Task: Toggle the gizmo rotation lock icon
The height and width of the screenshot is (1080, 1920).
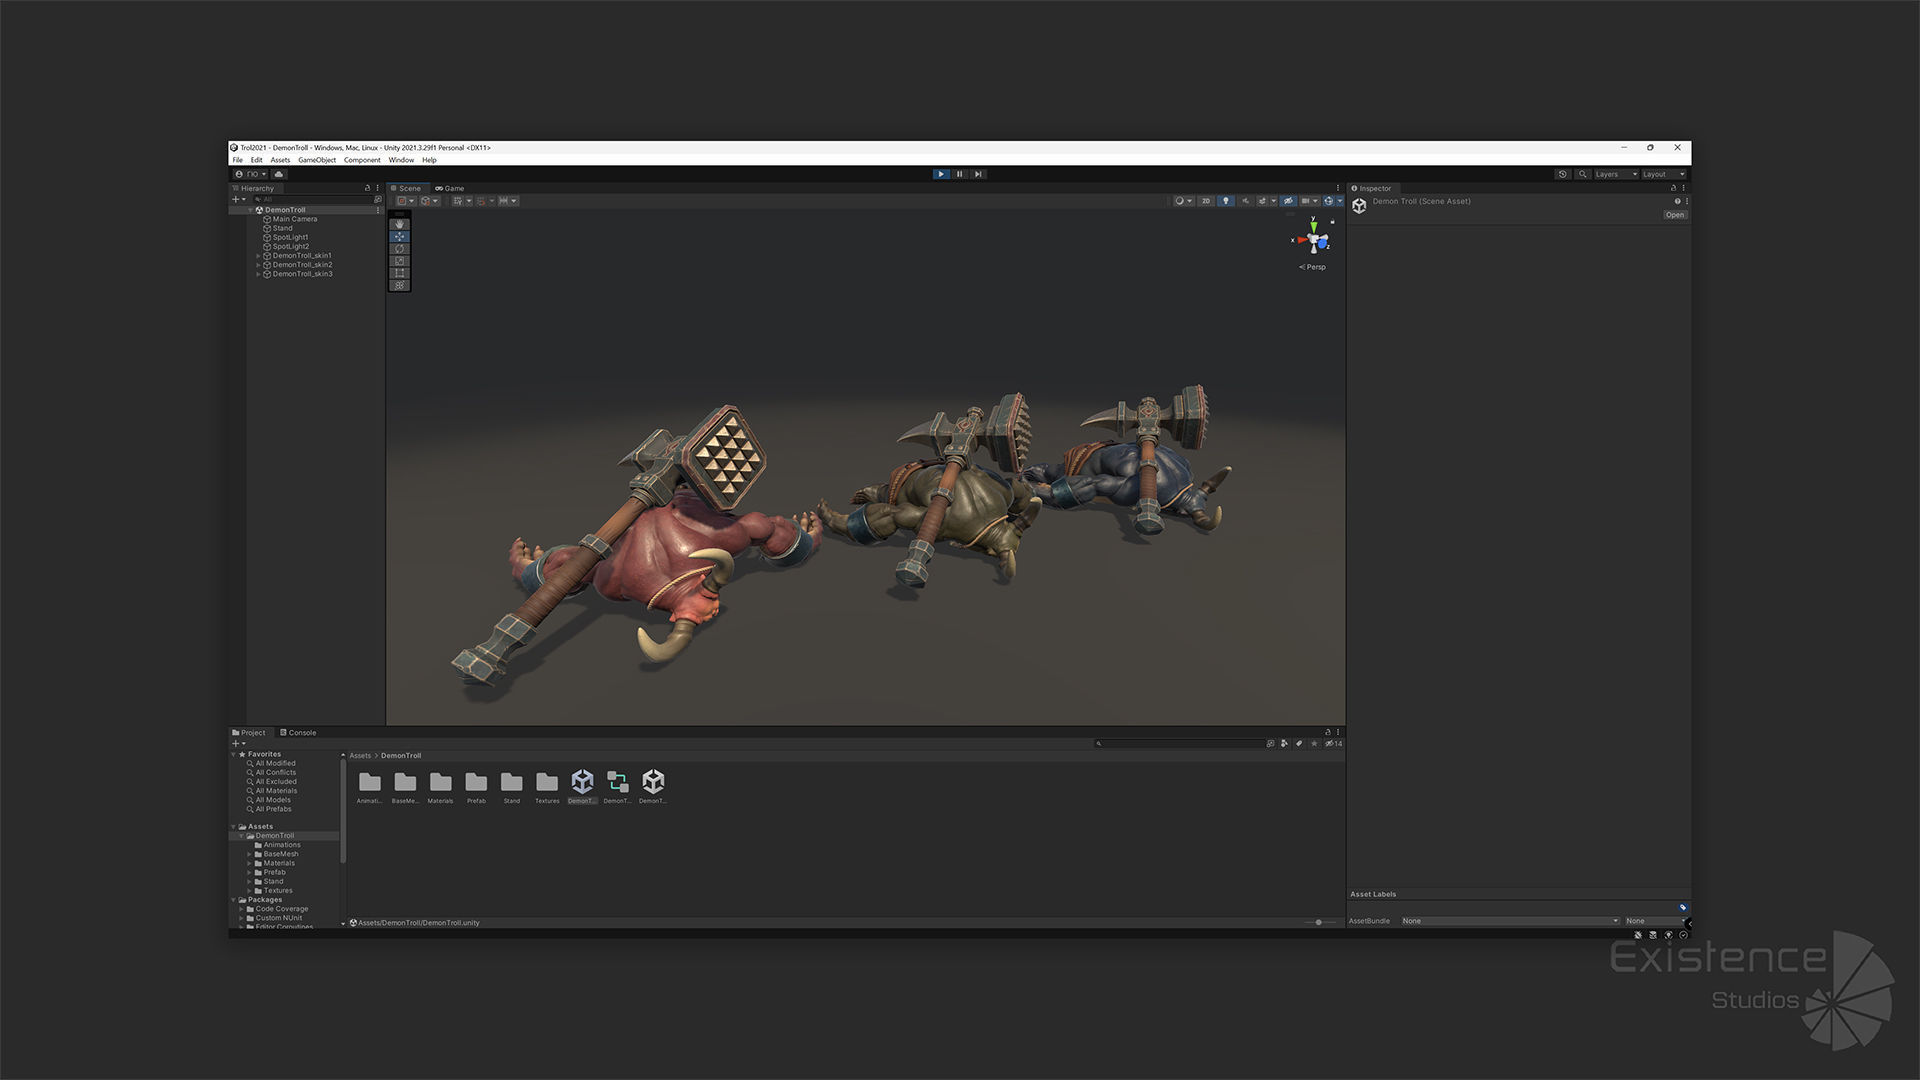Action: pos(1332,222)
